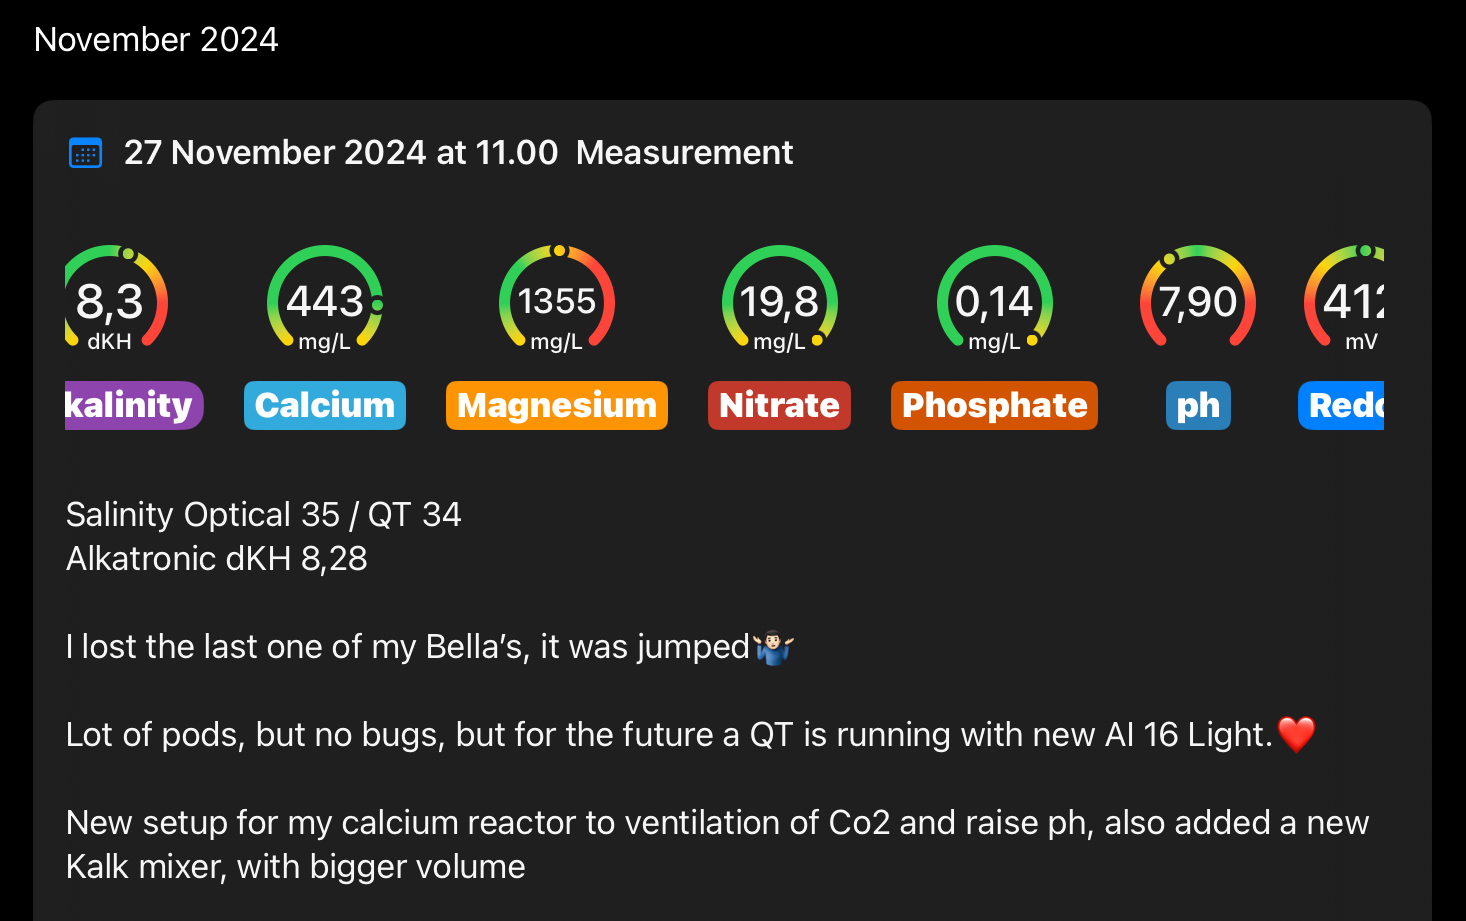Tap the purple Alkalinity label
Image resolution: width=1466 pixels, height=921 pixels.
pos(131,406)
